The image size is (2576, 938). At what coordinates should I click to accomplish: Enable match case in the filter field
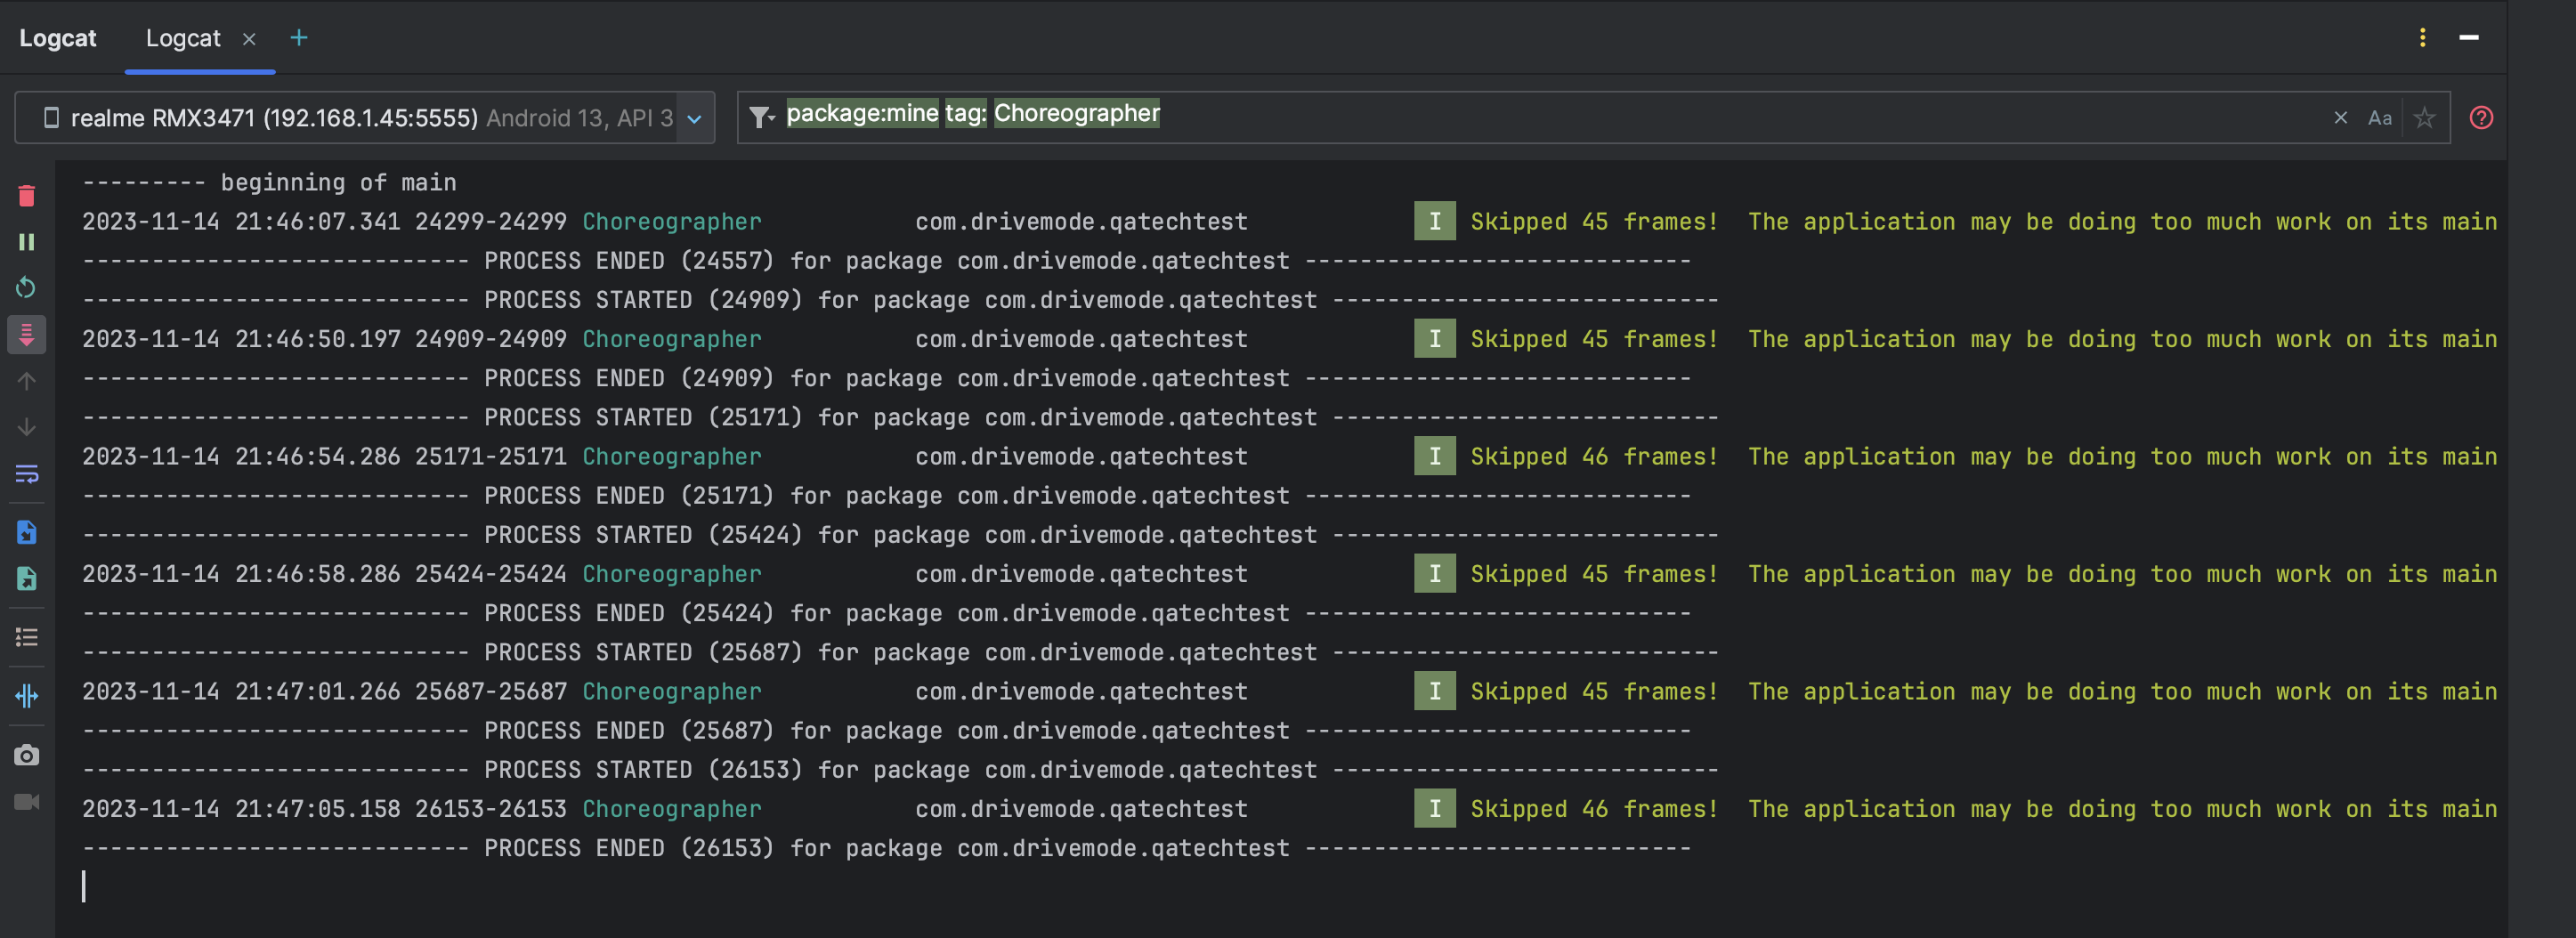(x=2381, y=117)
